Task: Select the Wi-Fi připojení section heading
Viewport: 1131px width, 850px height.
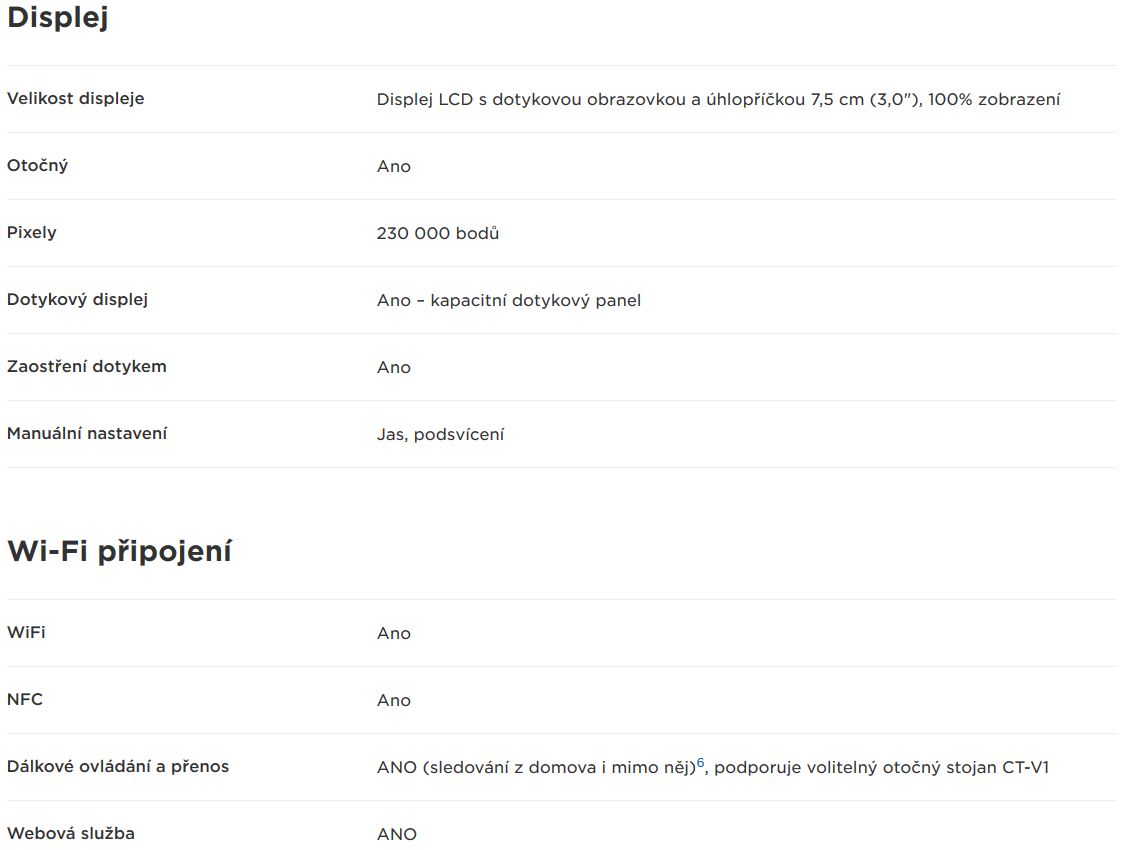Action: click(x=120, y=551)
